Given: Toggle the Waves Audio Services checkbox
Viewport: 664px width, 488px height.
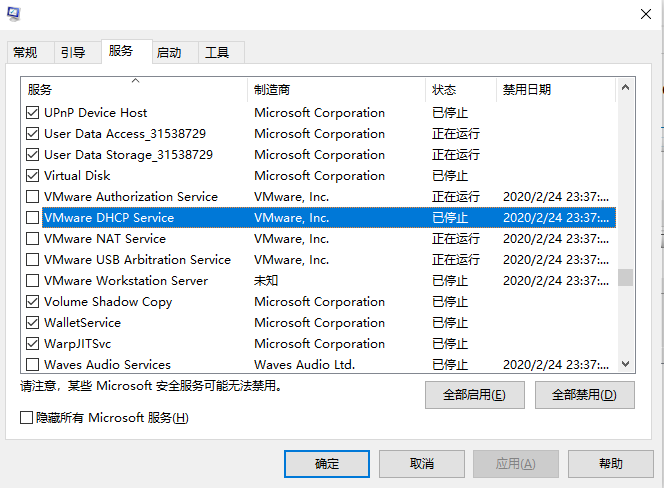Looking at the screenshot, I should tap(33, 365).
